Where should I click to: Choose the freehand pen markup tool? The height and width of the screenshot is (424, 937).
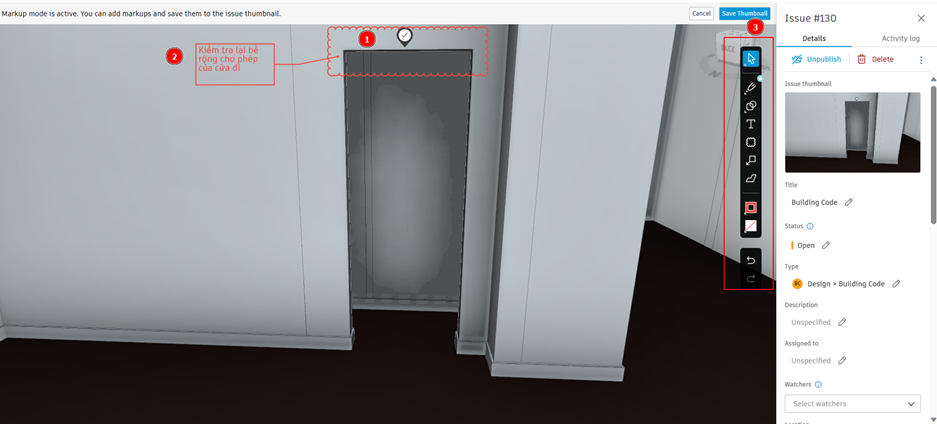pos(751,88)
